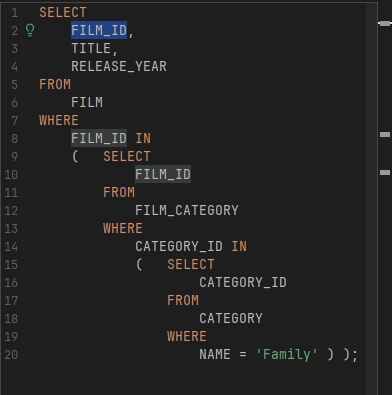Screen dimensions: 392x395
Task: Click the WHERE keyword on line 13
Action: [x=123, y=228]
